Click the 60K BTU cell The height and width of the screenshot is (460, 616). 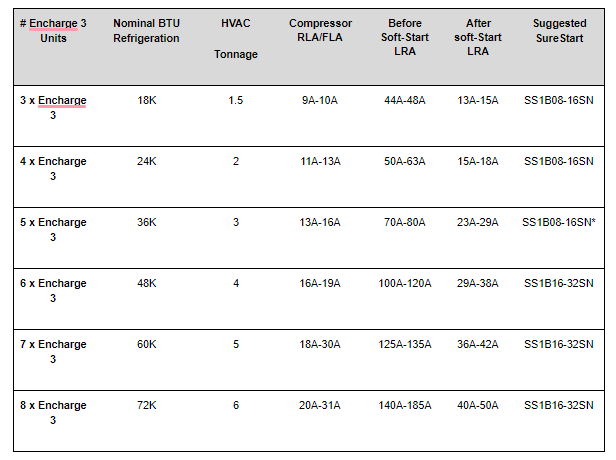click(x=147, y=345)
